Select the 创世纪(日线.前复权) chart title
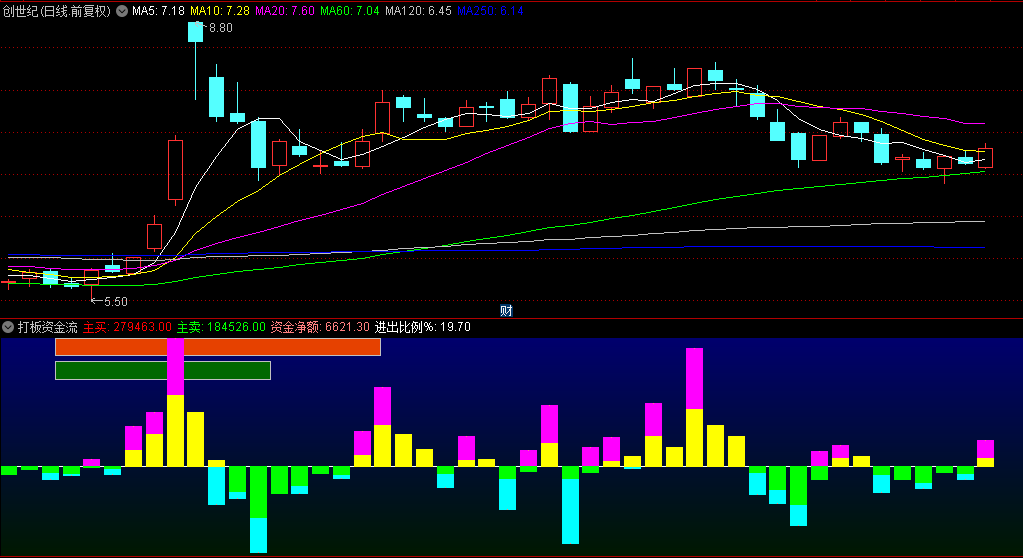Viewport: 1023px width, 558px height. pyautogui.click(x=57, y=11)
